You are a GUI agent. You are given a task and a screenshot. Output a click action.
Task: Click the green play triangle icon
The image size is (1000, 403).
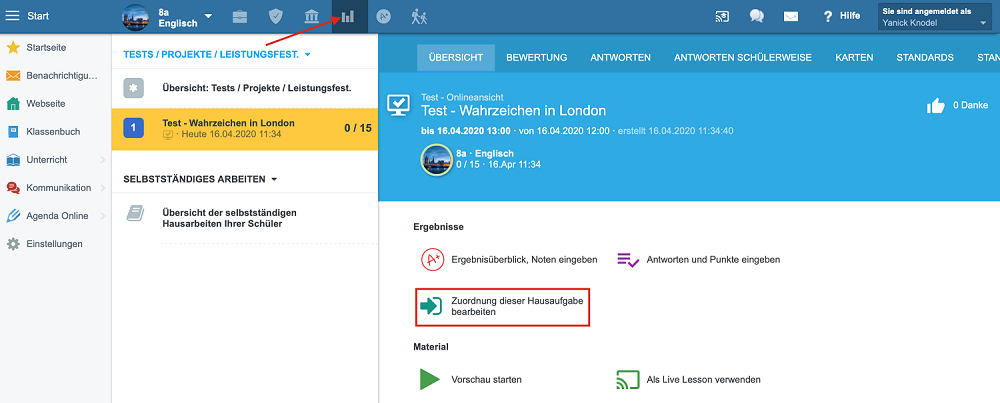coord(430,379)
